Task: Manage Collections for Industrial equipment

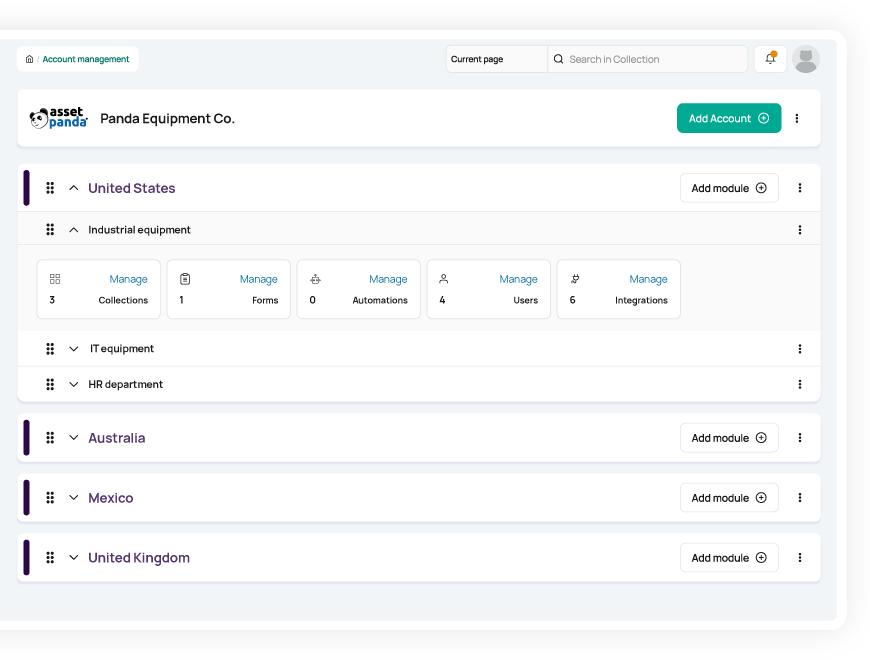Action: click(128, 279)
